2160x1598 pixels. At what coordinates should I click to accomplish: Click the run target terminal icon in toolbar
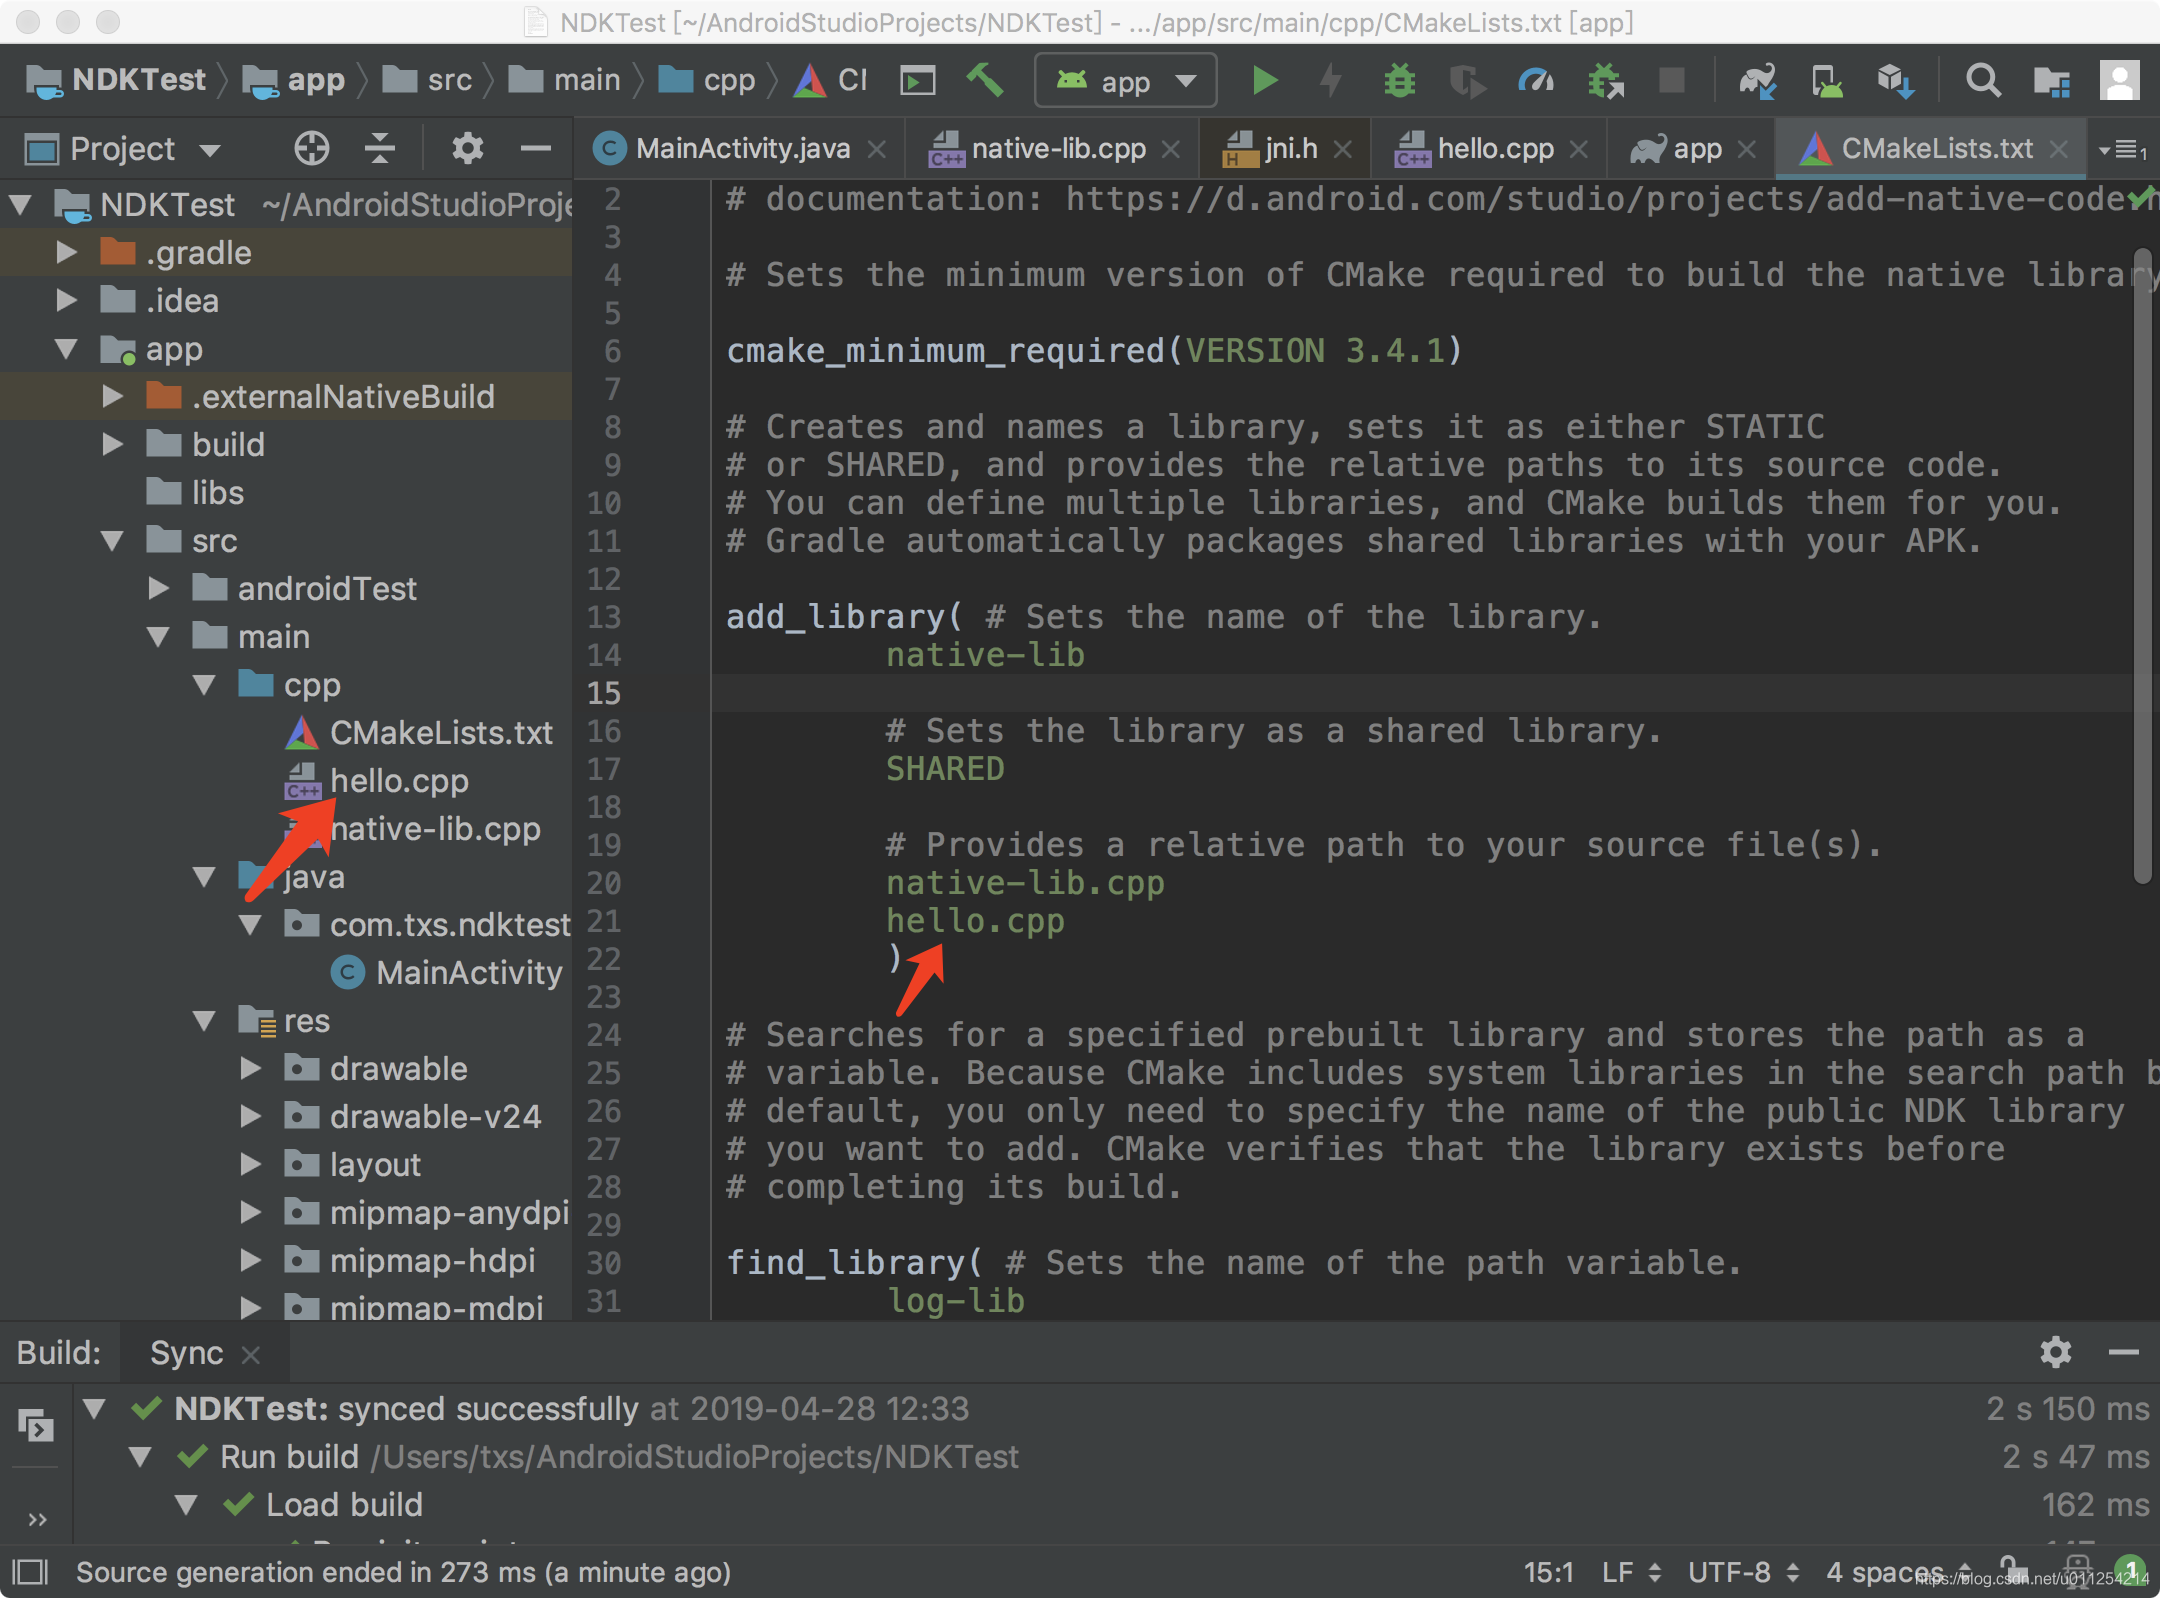[x=917, y=80]
